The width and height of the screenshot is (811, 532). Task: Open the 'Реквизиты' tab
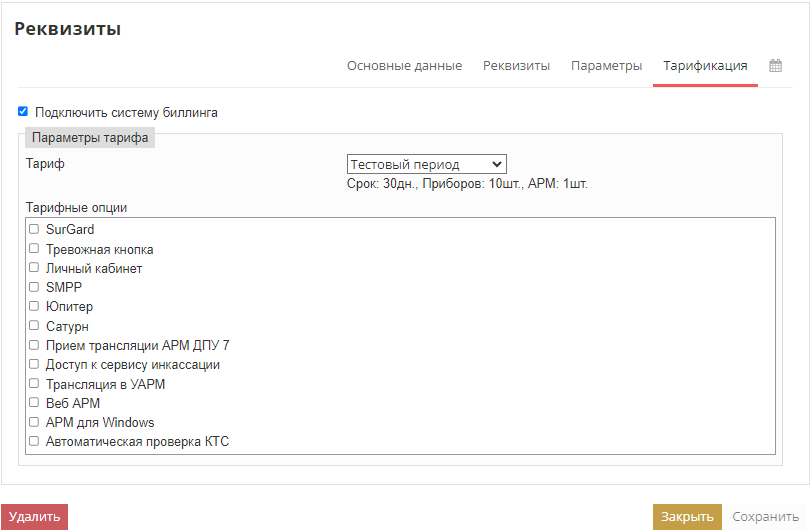516,66
